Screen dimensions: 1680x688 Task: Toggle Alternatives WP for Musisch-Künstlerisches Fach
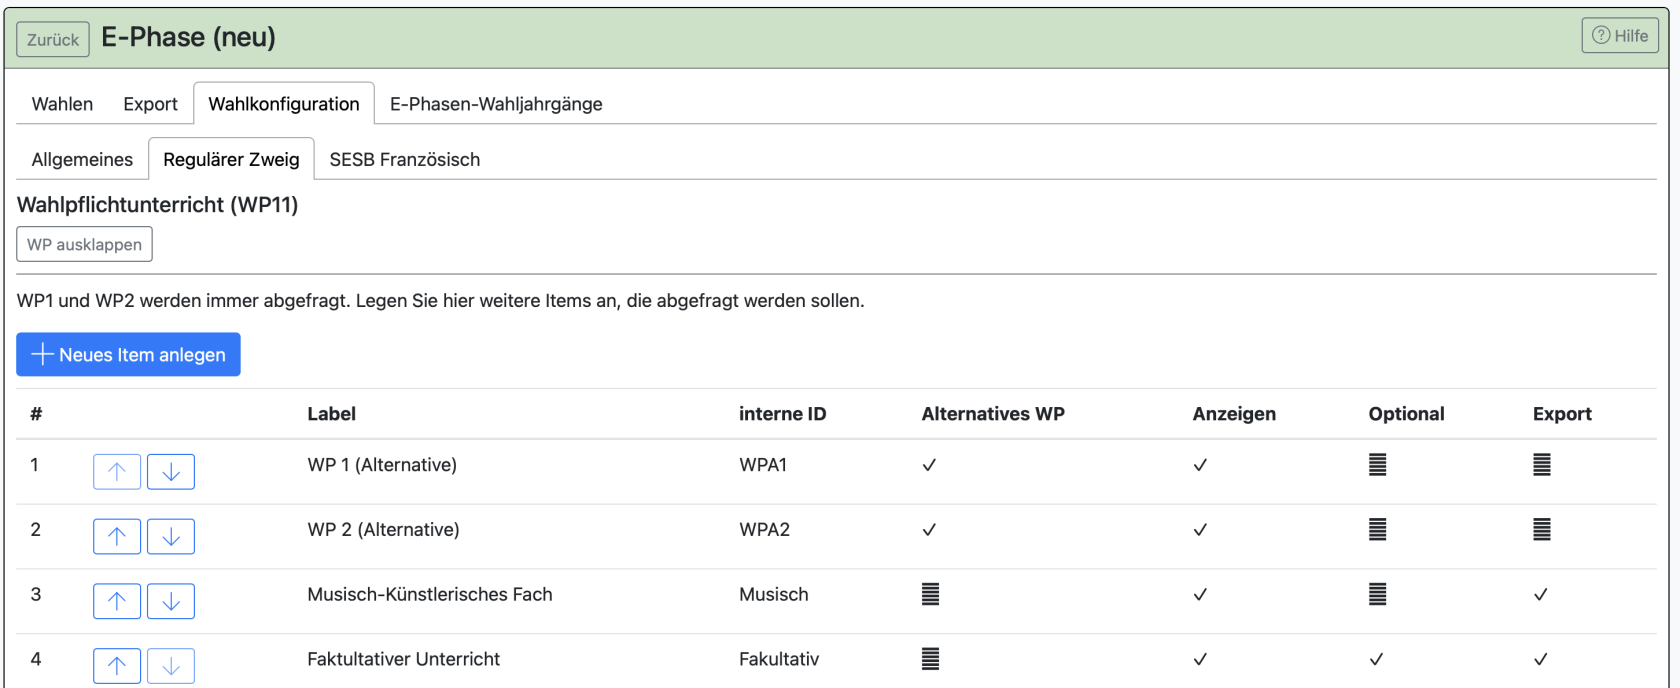pyautogui.click(x=930, y=595)
